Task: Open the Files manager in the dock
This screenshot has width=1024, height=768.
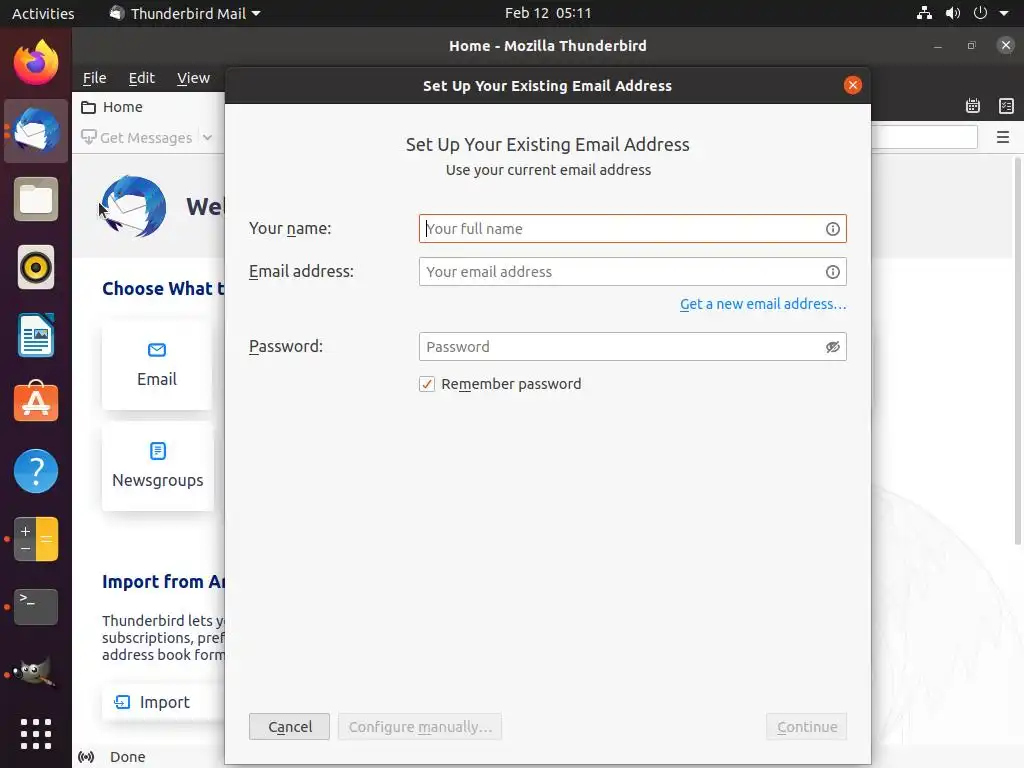Action: [36, 199]
